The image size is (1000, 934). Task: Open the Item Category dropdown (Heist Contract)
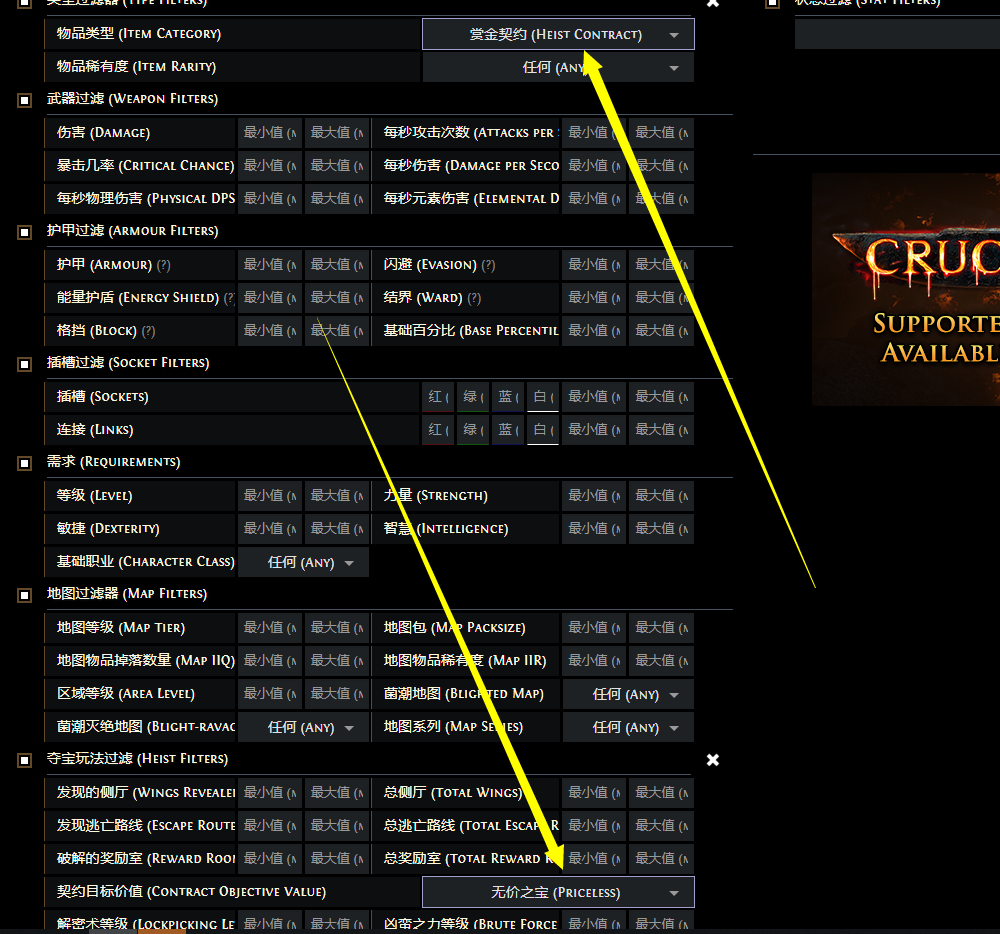[558, 34]
